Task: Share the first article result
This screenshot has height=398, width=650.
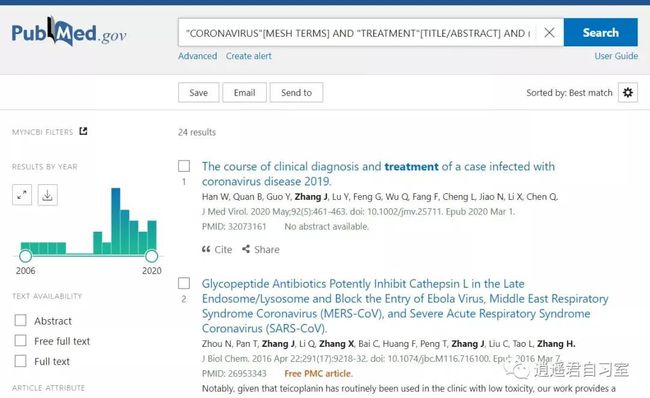Action: pyautogui.click(x=261, y=249)
